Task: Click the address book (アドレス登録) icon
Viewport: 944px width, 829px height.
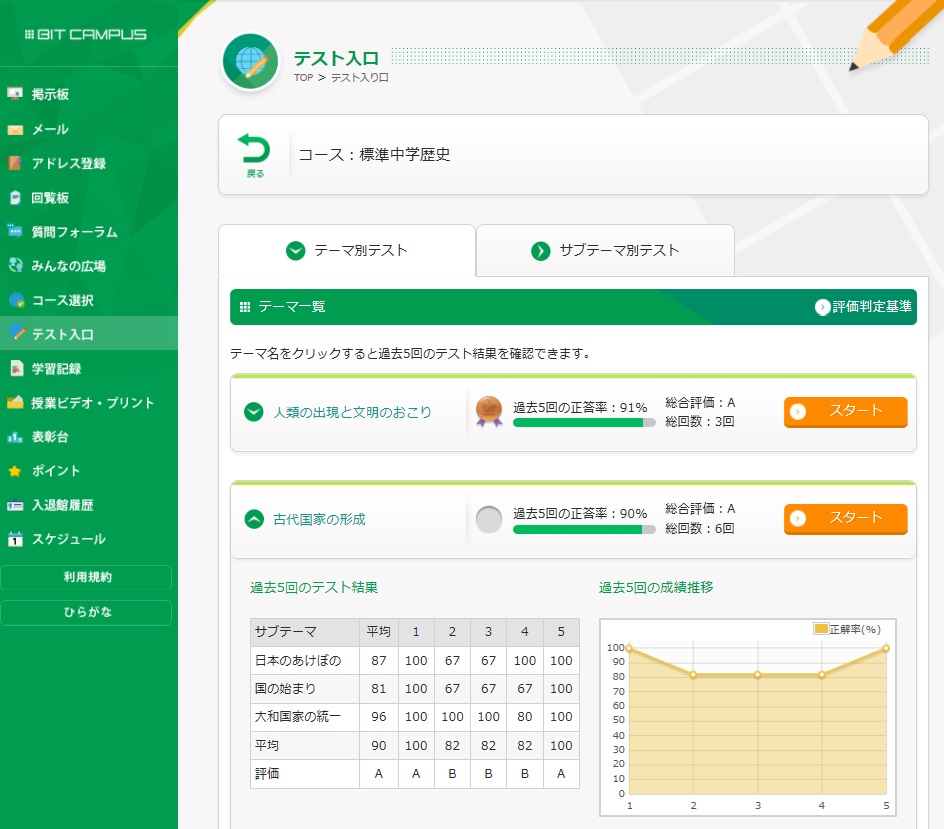Action: point(15,163)
